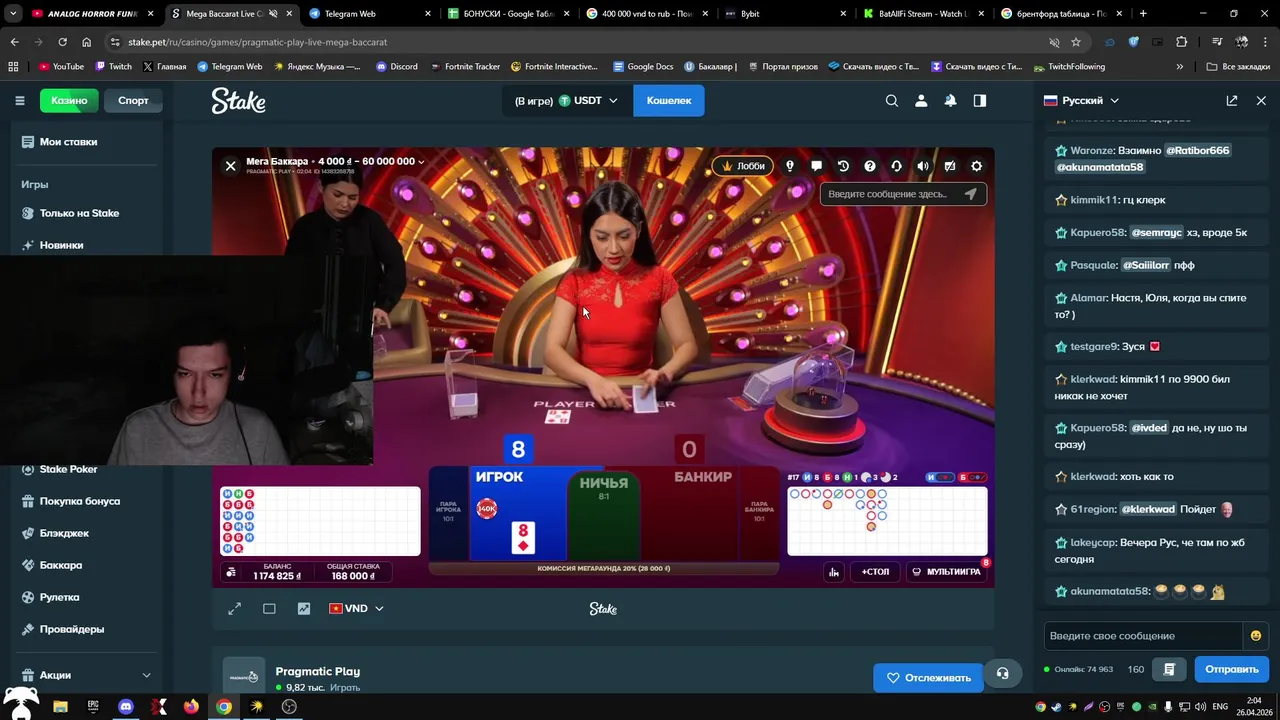Expand the table limits dropdown
Screen dimensions: 1280x720
pyautogui.click(x=421, y=162)
